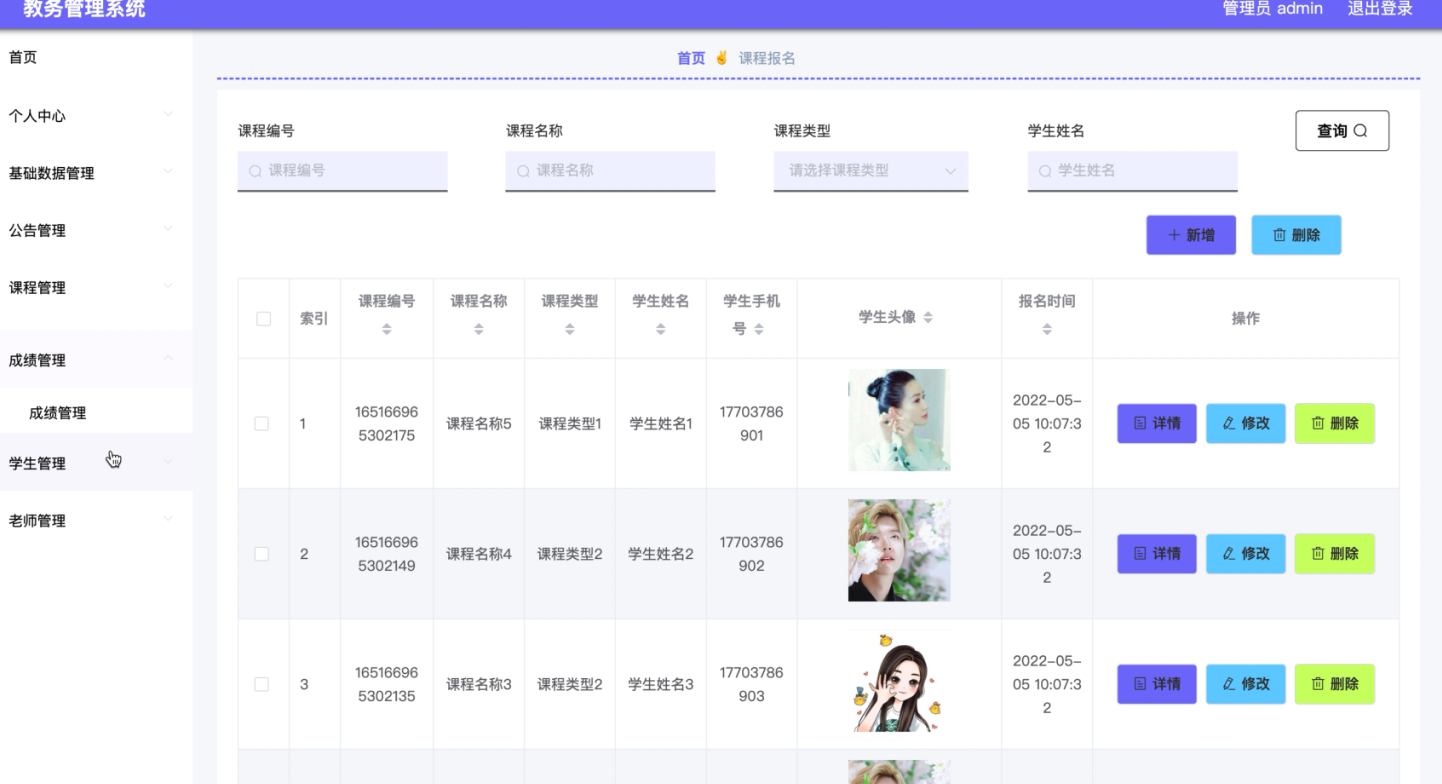This screenshot has width=1442, height=784.
Task: Click phone number 17703786901
Action: pyautogui.click(x=752, y=424)
